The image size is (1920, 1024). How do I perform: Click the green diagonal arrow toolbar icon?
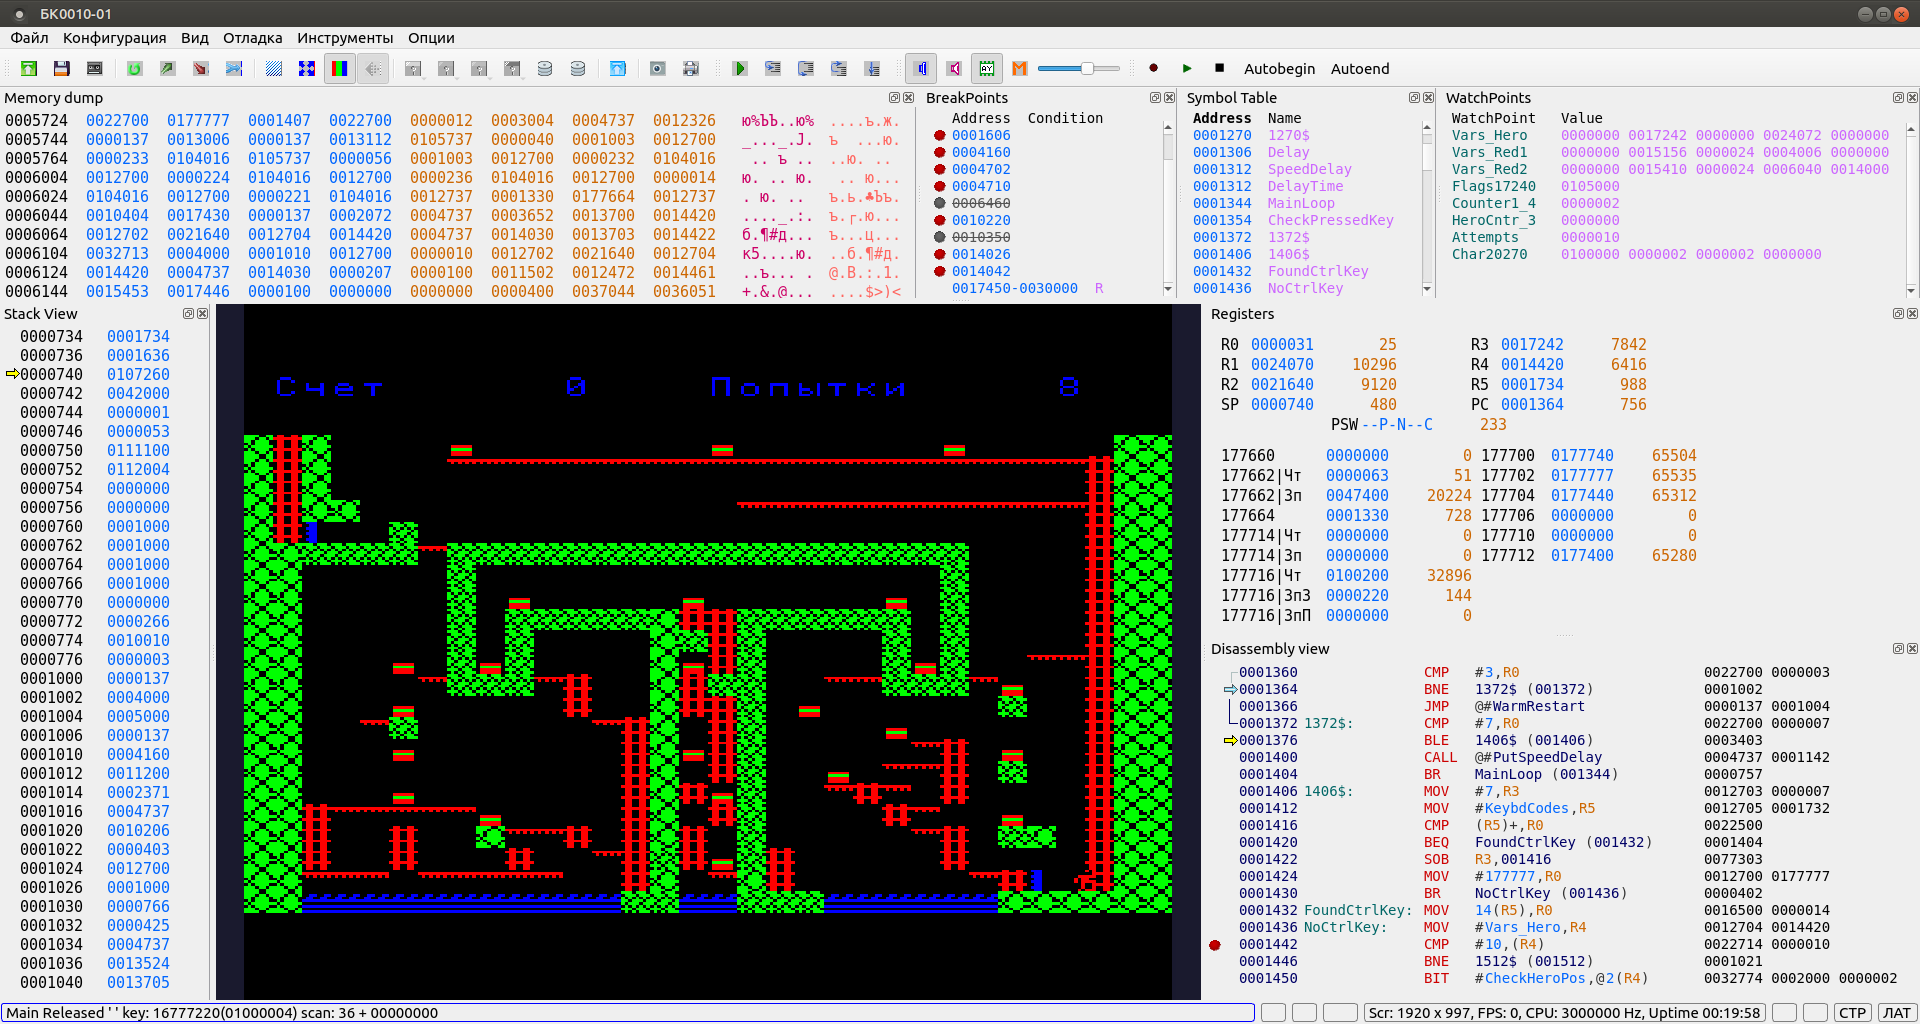pos(168,68)
